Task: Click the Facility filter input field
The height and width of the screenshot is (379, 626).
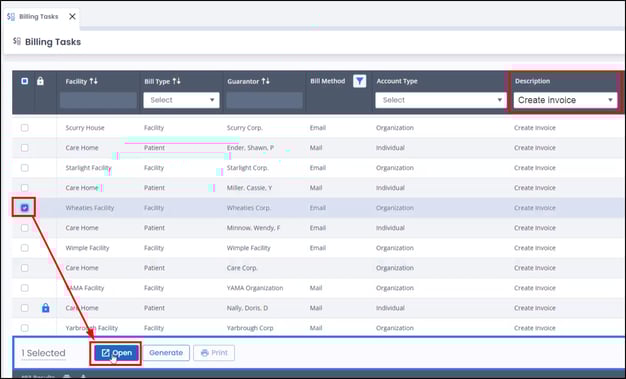Action: point(98,100)
